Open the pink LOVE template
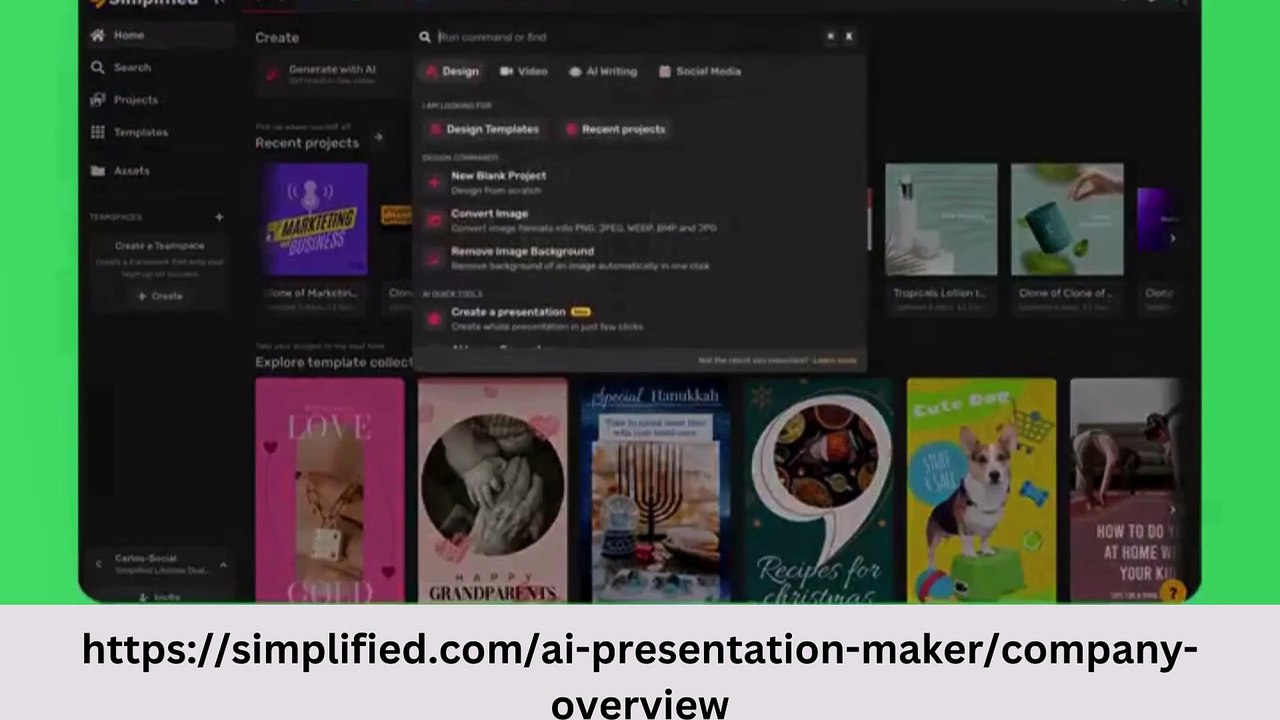The image size is (1280, 720). 330,490
